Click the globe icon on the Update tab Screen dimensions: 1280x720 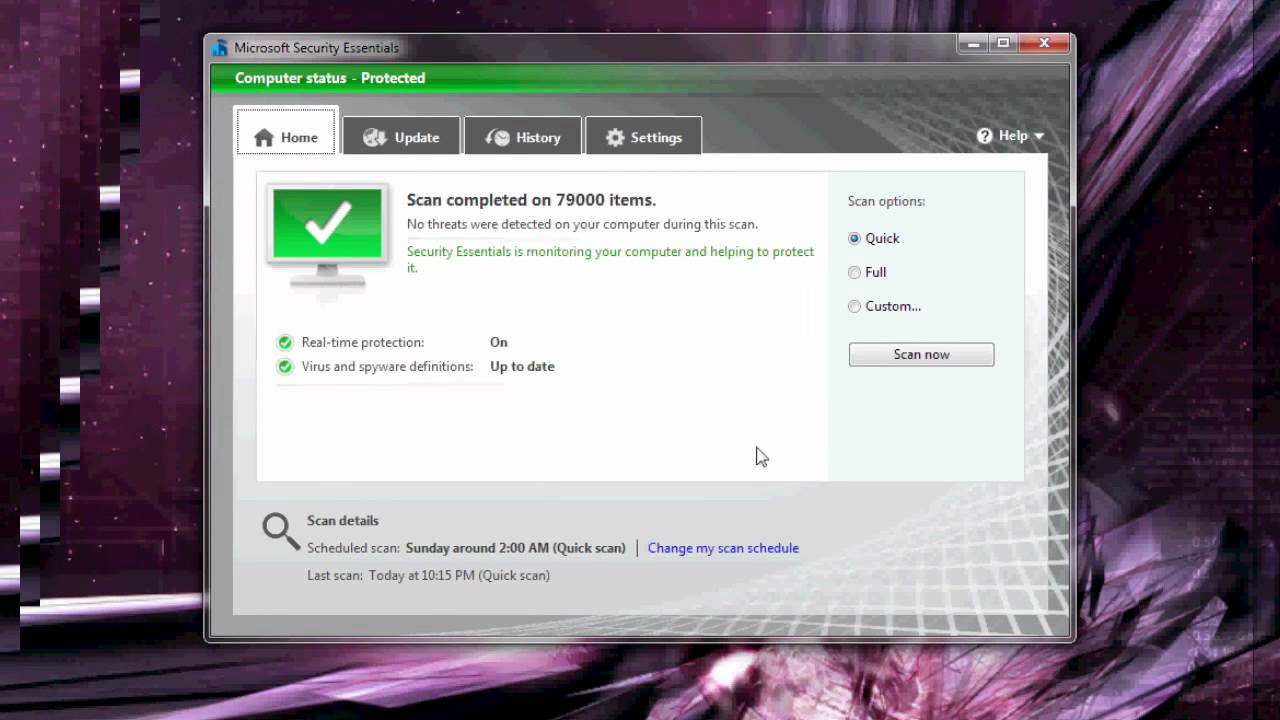coord(375,138)
